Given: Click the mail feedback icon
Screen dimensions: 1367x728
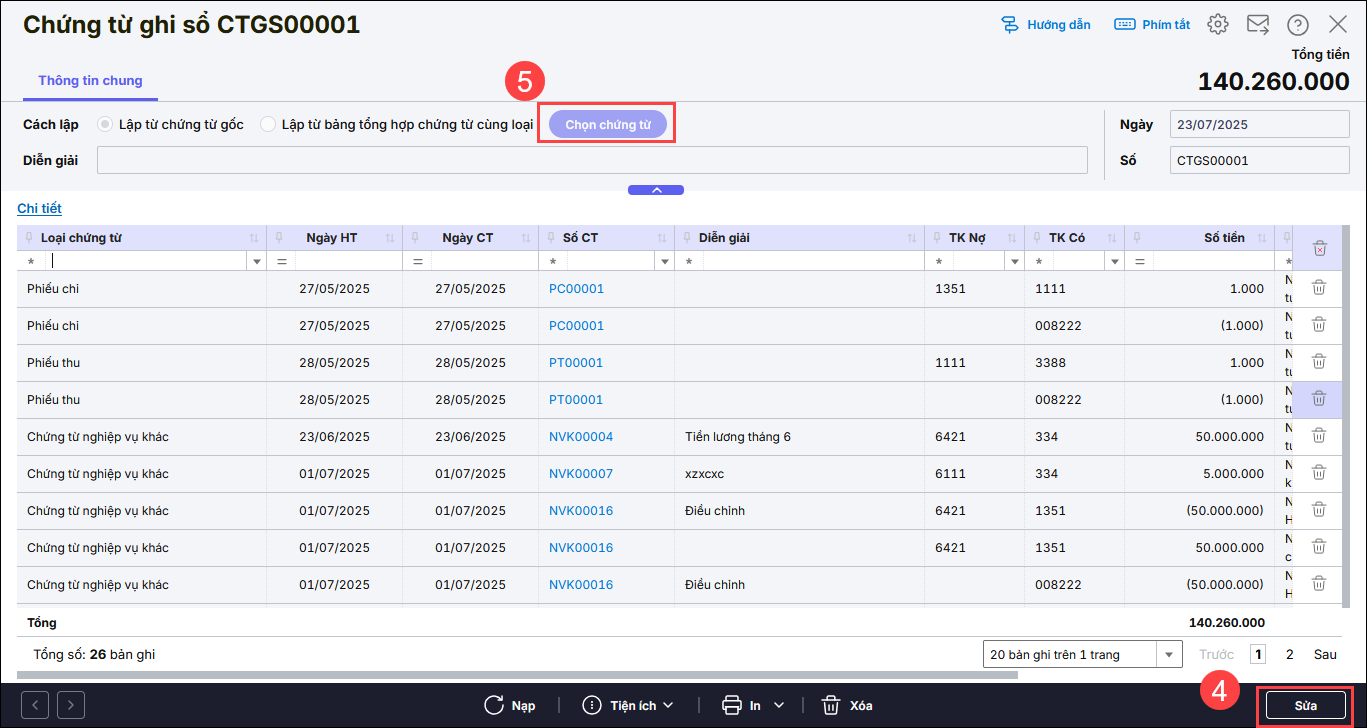Looking at the screenshot, I should click(x=1257, y=25).
